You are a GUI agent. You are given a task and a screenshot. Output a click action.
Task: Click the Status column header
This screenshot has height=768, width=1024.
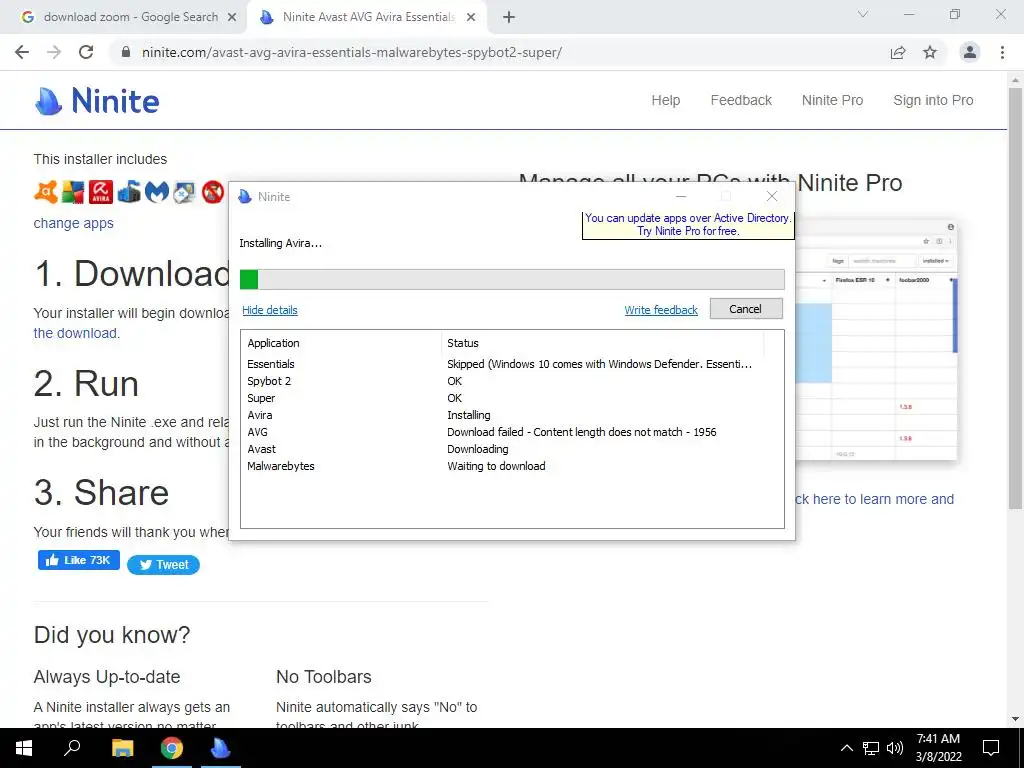(x=603, y=343)
